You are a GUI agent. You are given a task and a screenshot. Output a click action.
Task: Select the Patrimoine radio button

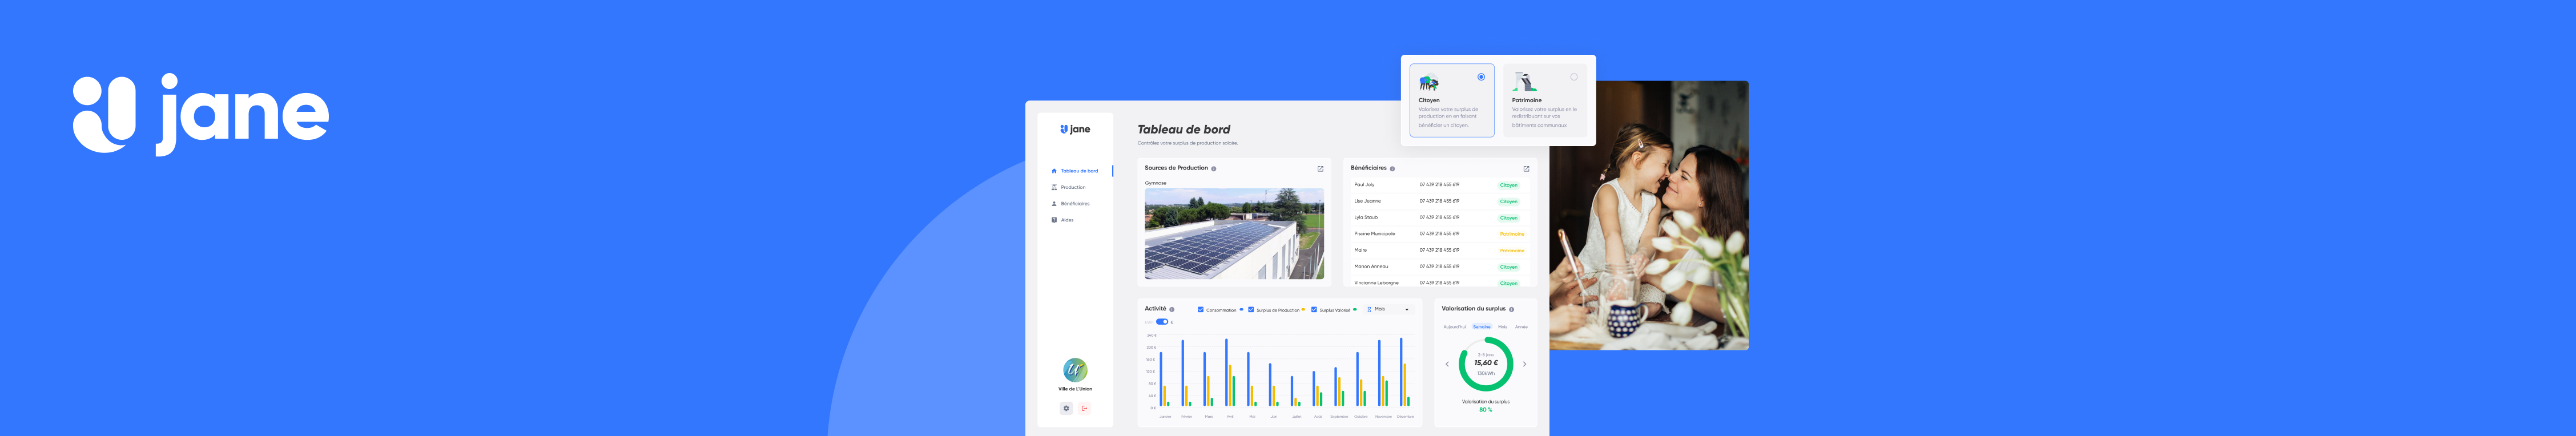[x=1574, y=77]
